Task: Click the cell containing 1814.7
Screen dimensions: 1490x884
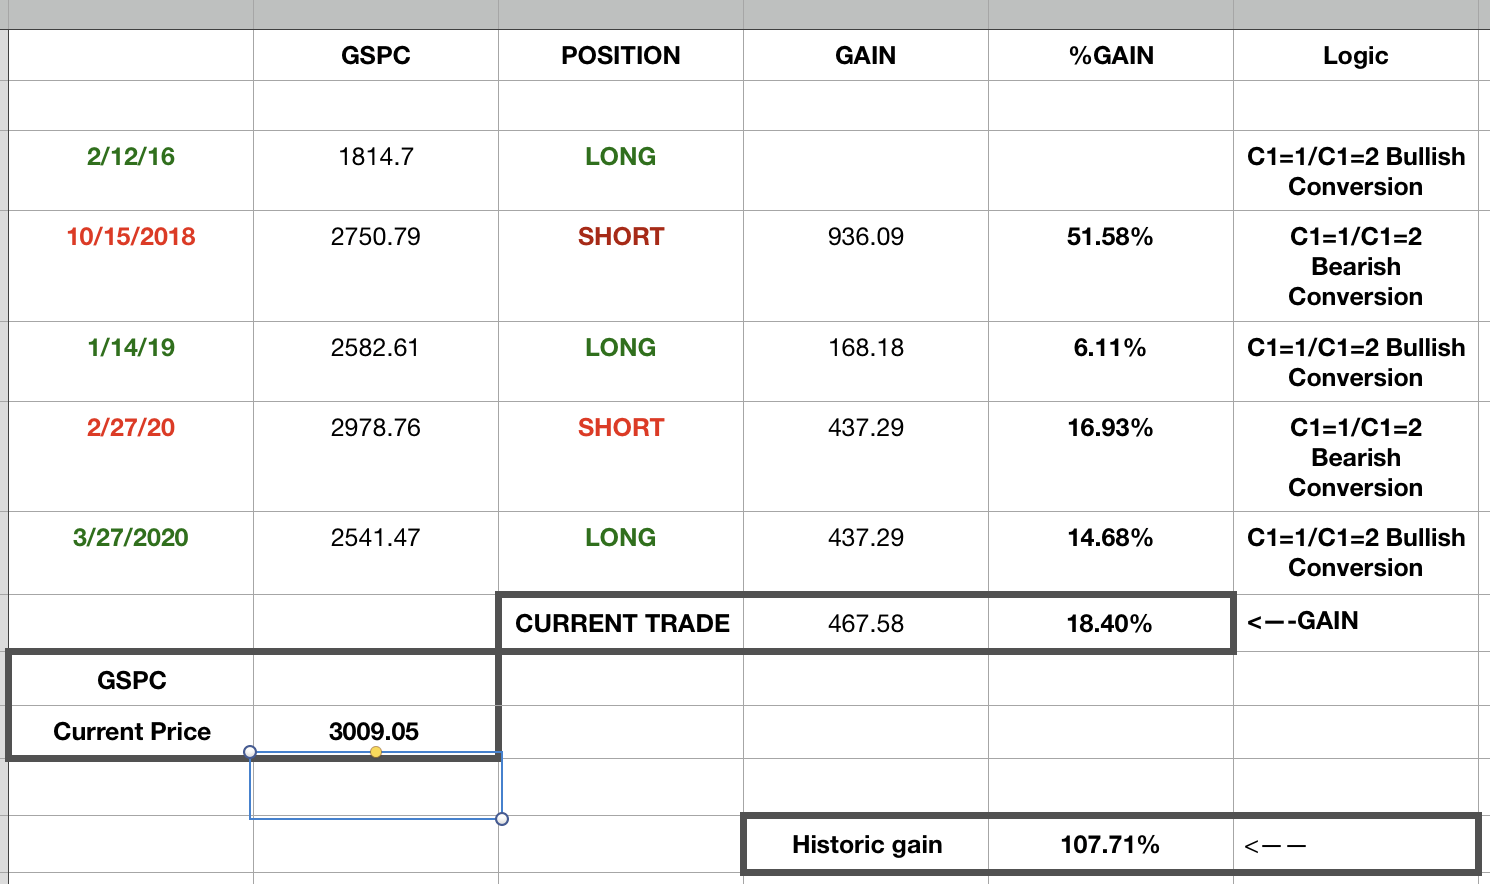Action: click(x=375, y=157)
